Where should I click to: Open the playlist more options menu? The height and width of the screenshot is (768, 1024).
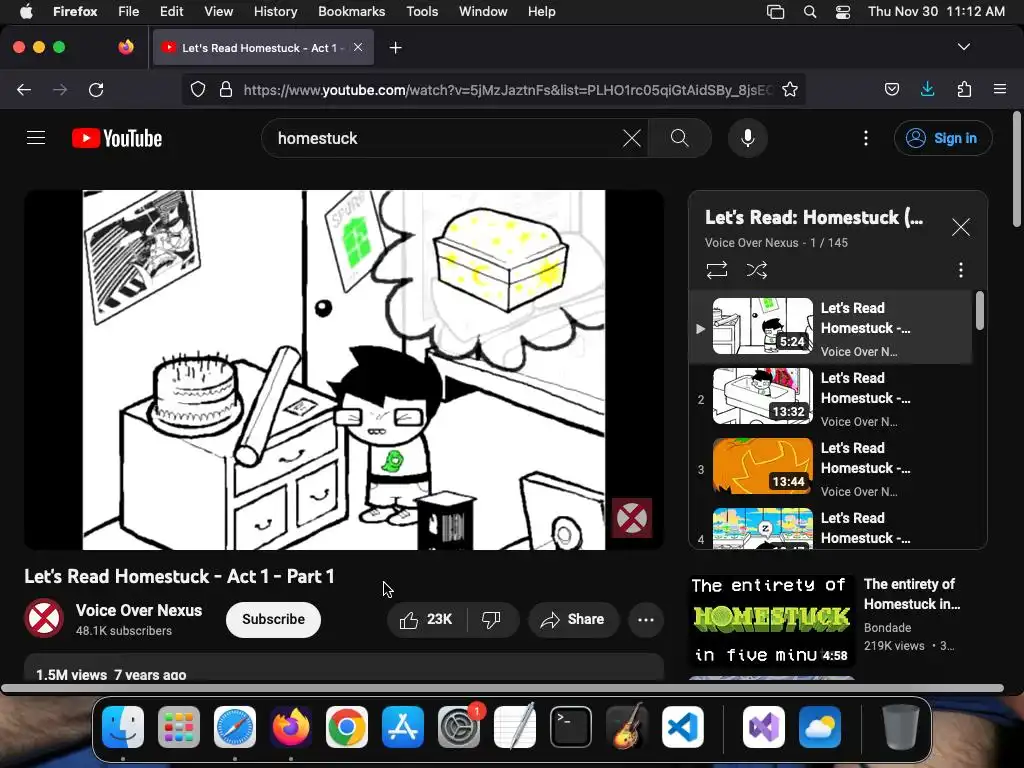pyautogui.click(x=961, y=270)
